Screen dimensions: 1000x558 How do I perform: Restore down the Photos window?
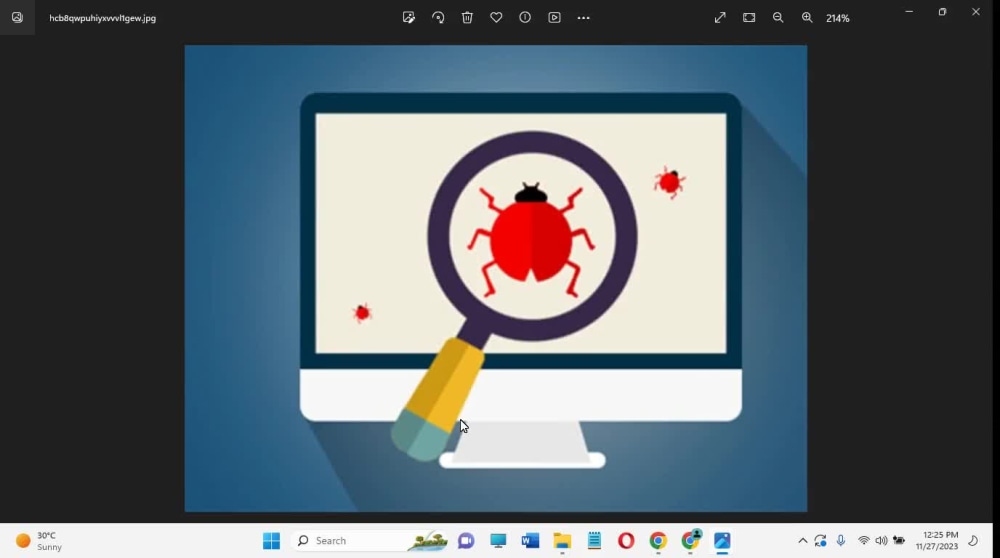coord(942,11)
